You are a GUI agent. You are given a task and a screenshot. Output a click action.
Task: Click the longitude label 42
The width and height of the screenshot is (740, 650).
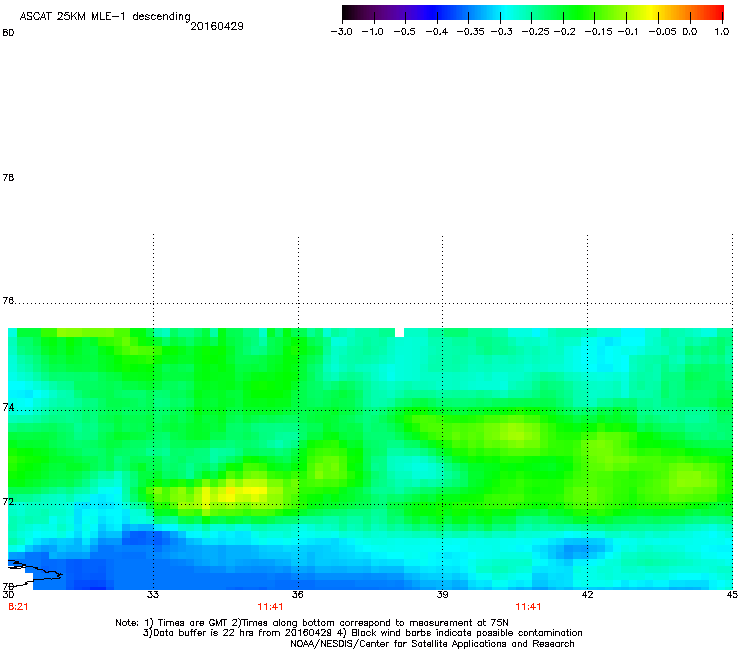click(x=587, y=594)
